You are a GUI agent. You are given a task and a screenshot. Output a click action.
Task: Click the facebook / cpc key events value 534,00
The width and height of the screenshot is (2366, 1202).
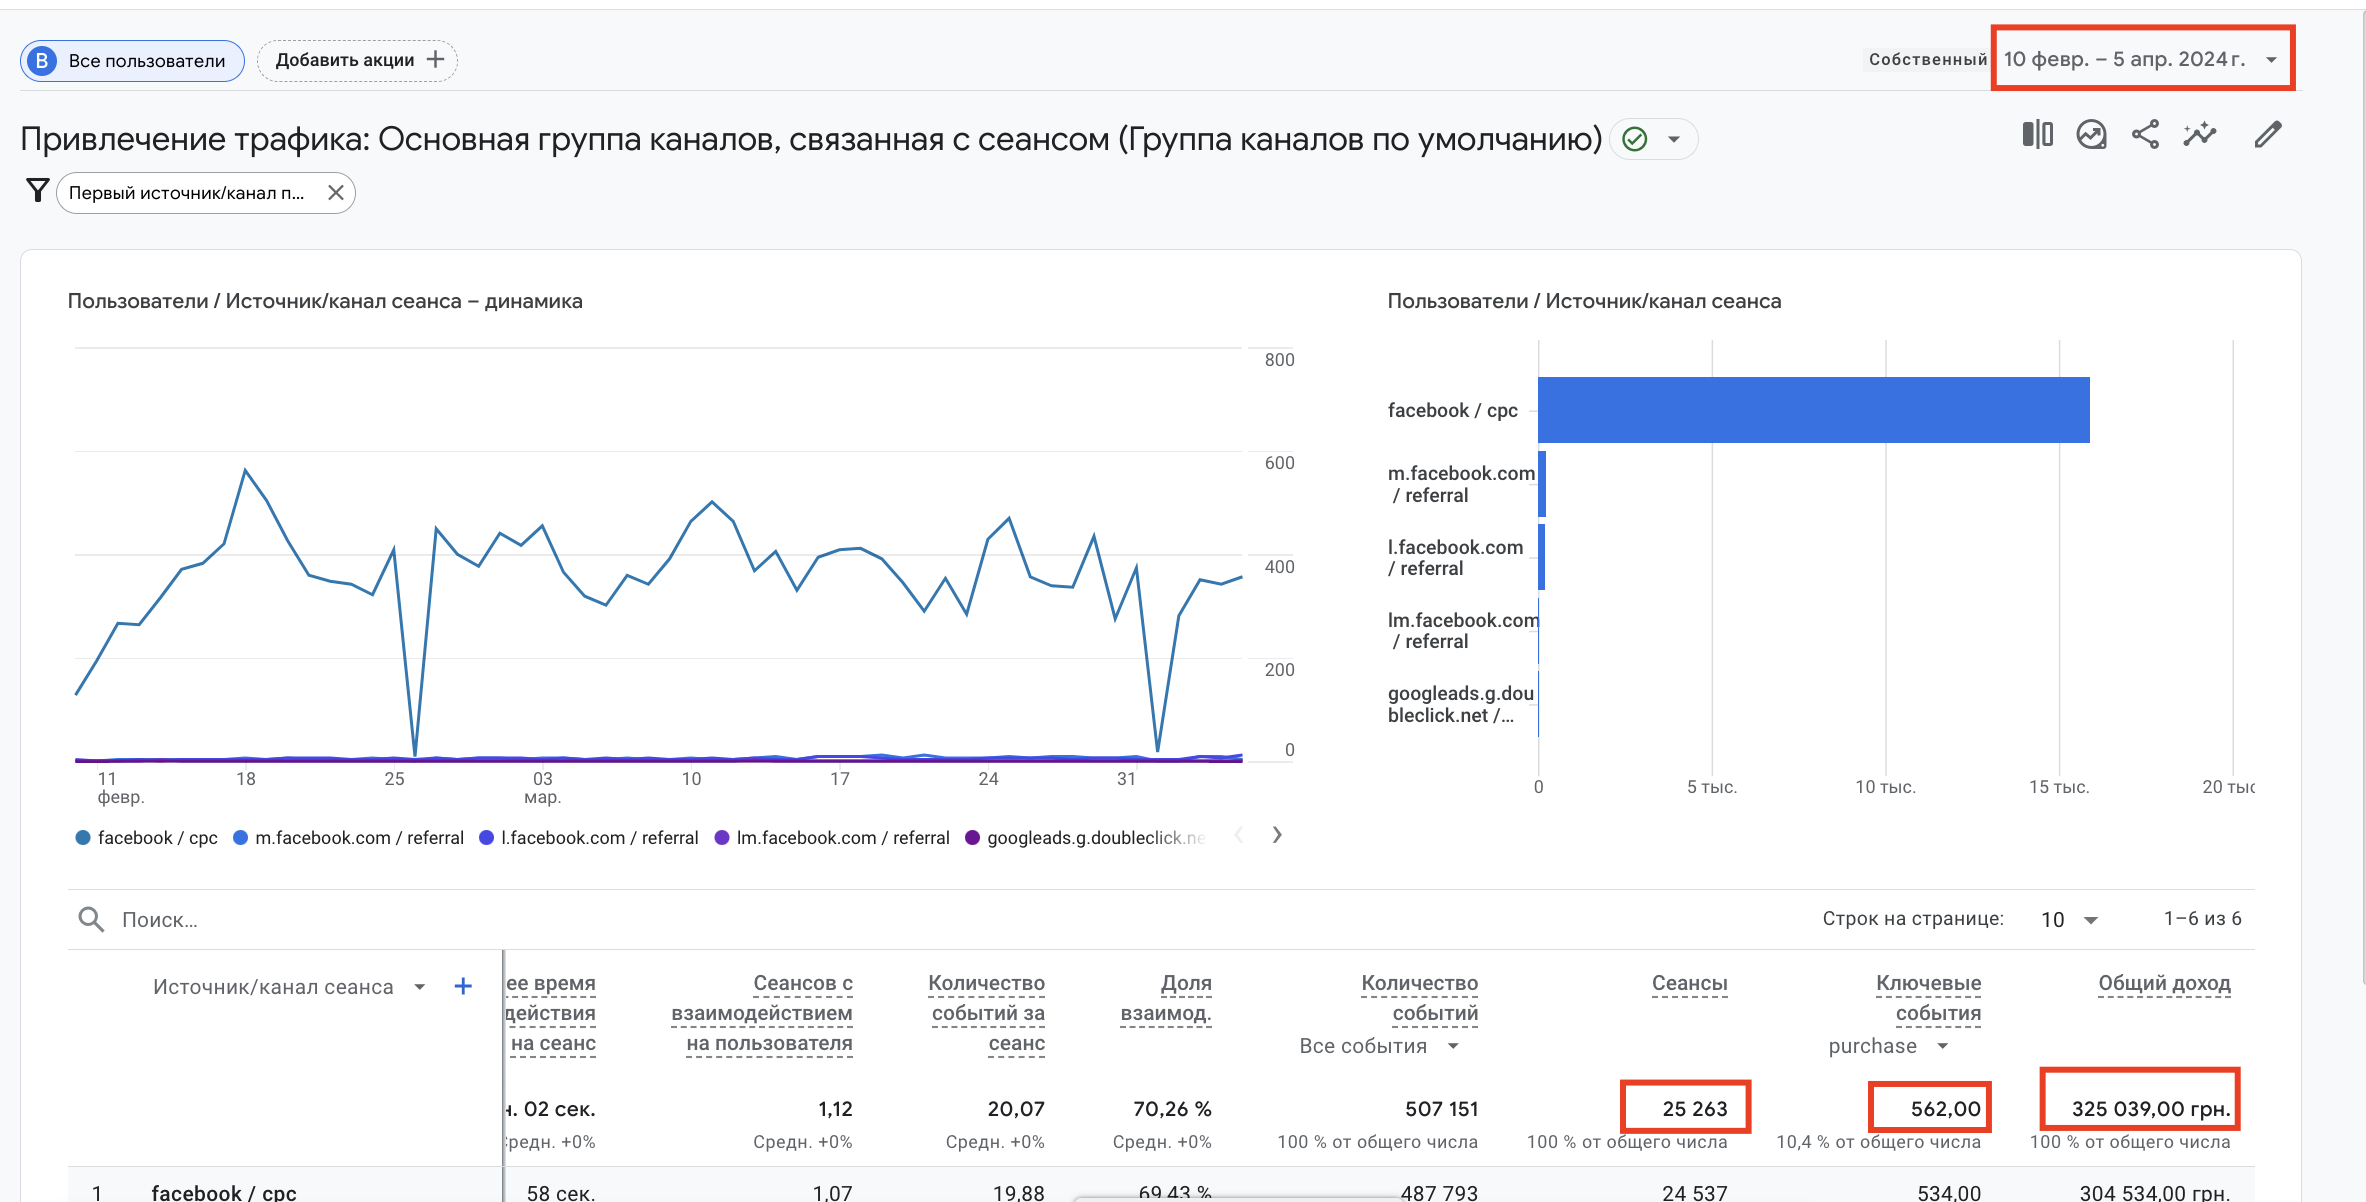pos(1948,1192)
